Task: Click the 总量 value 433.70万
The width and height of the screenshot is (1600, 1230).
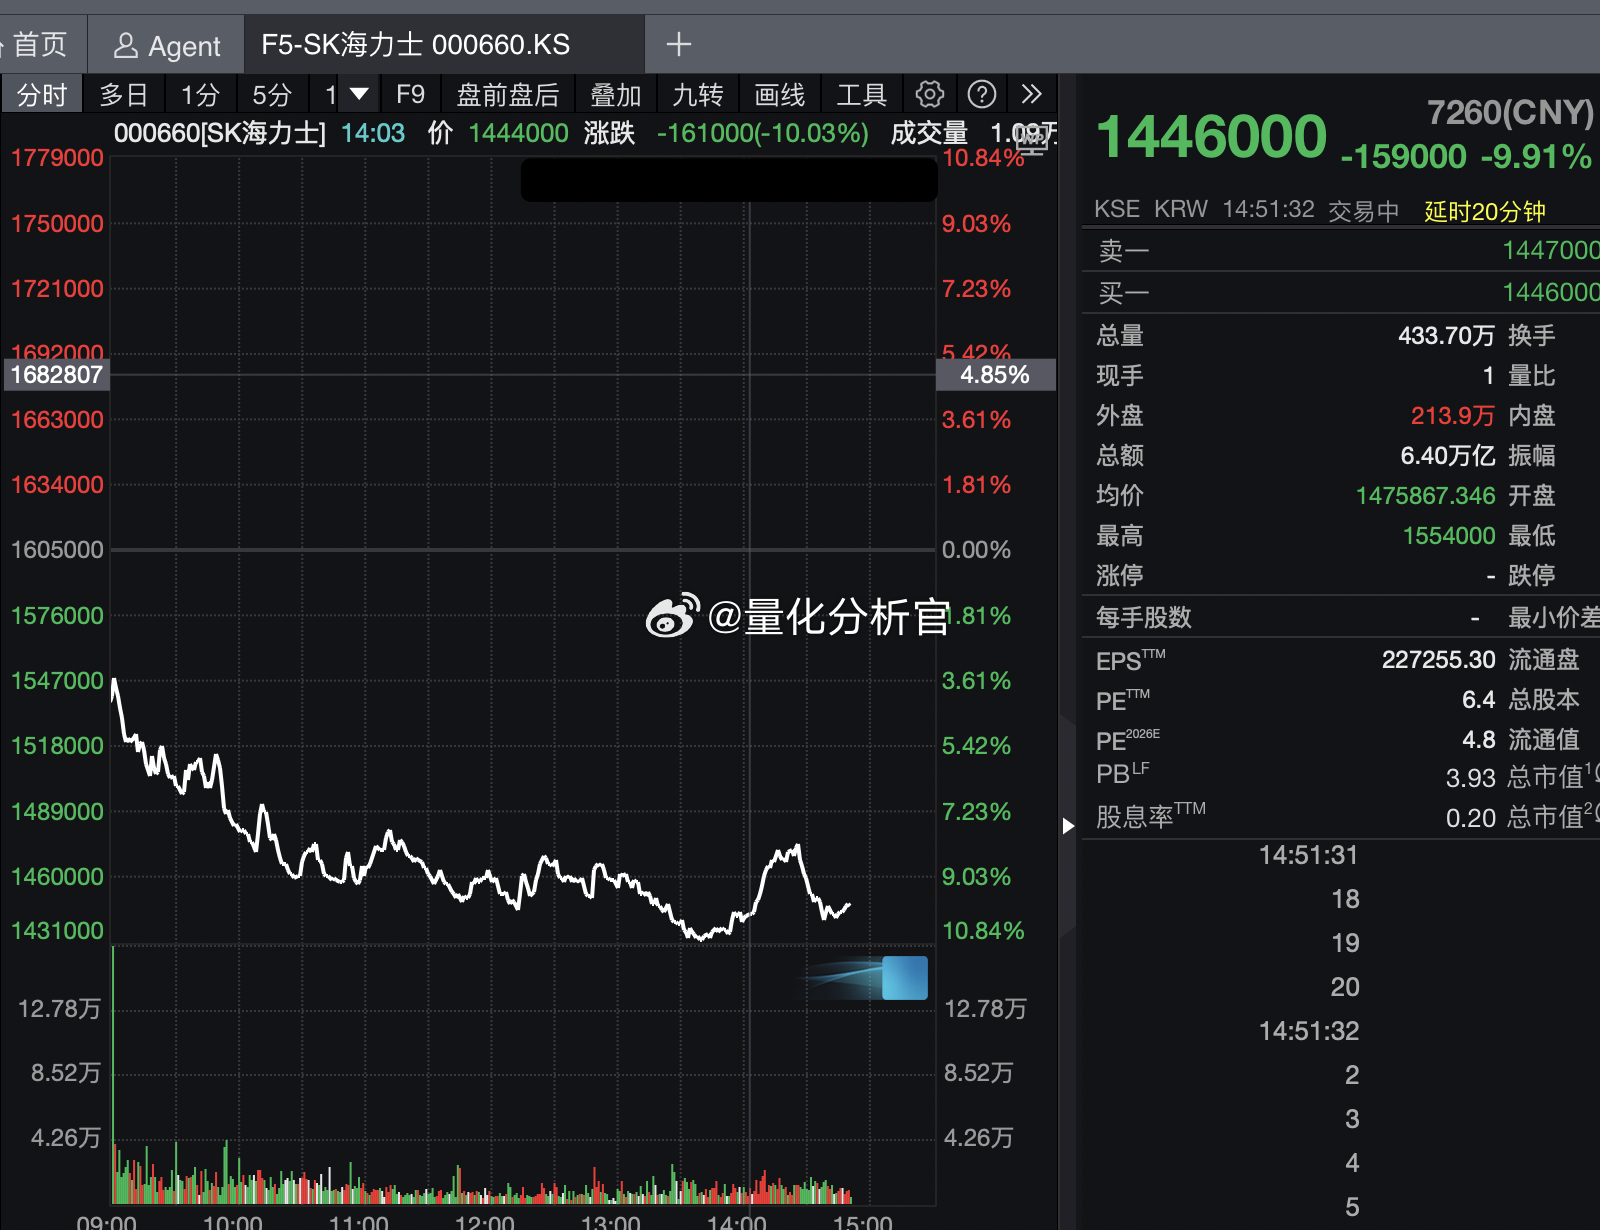Action: coord(1446,335)
